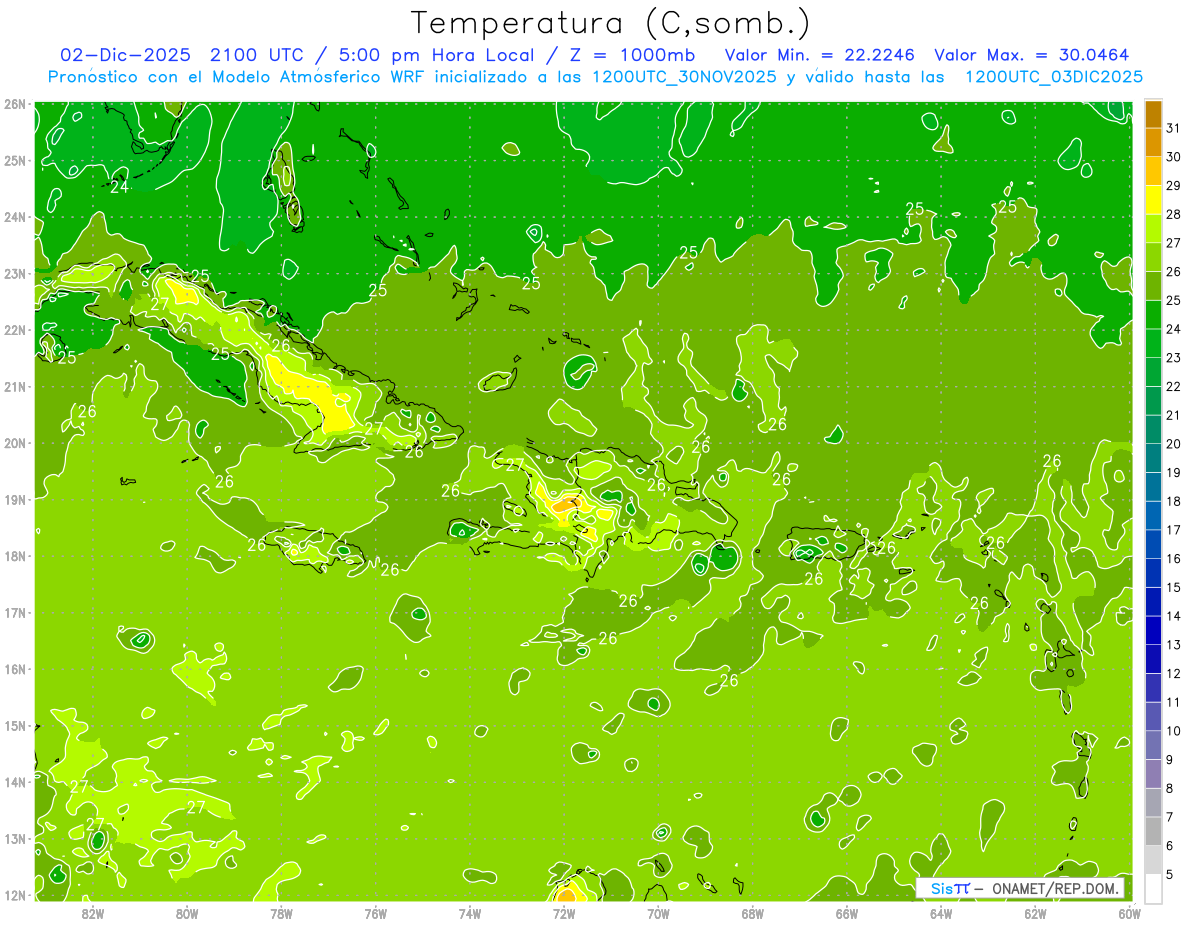
Task: Click the '14N' latitude axis label
Action: coord(15,782)
